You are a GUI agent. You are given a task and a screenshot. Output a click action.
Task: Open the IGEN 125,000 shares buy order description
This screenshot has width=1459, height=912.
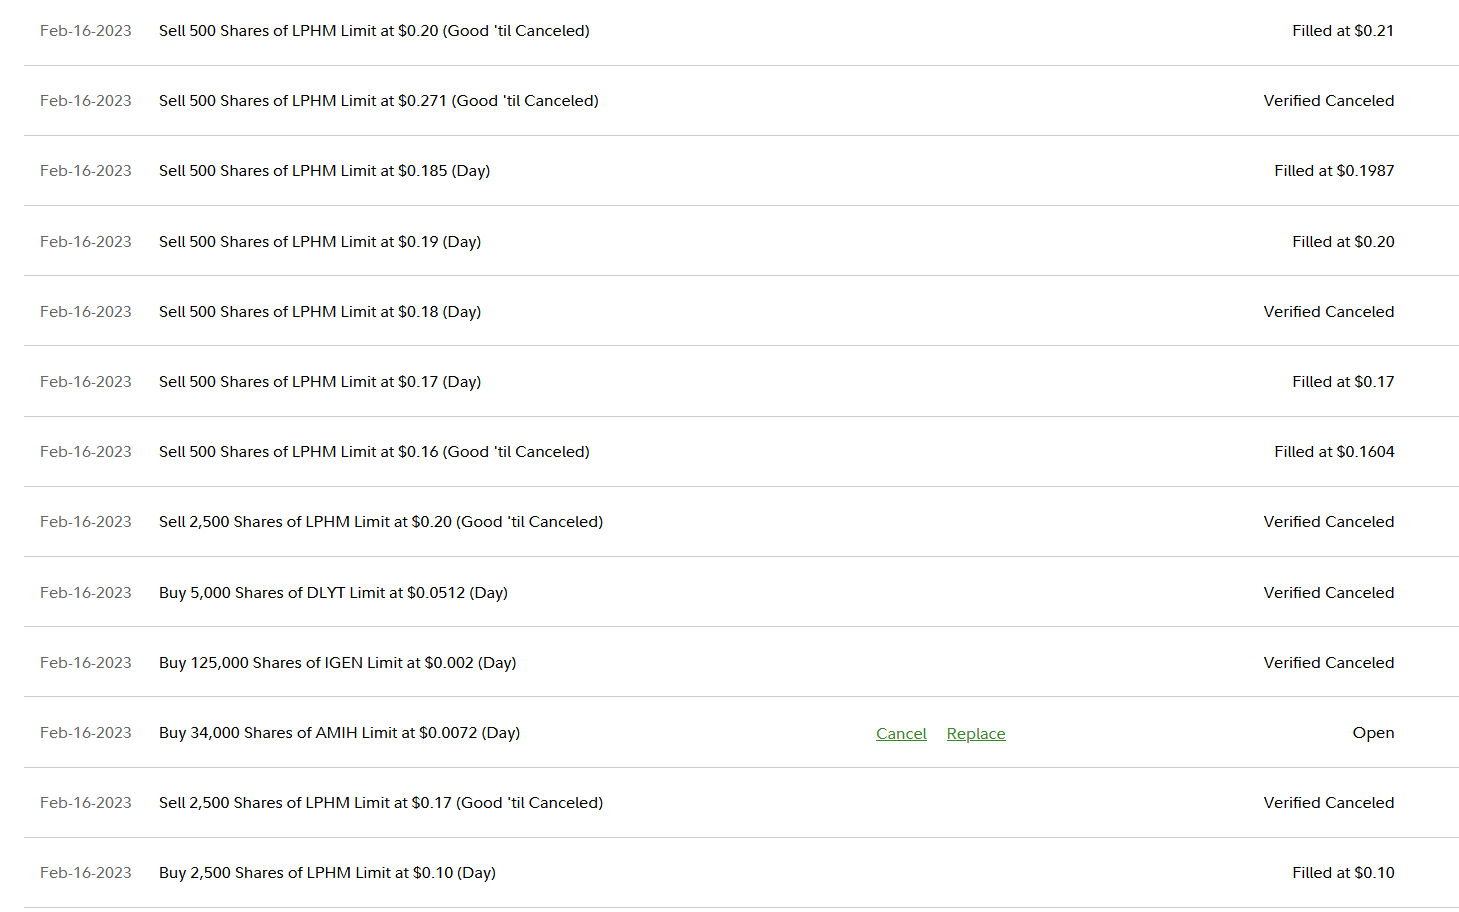click(x=337, y=663)
